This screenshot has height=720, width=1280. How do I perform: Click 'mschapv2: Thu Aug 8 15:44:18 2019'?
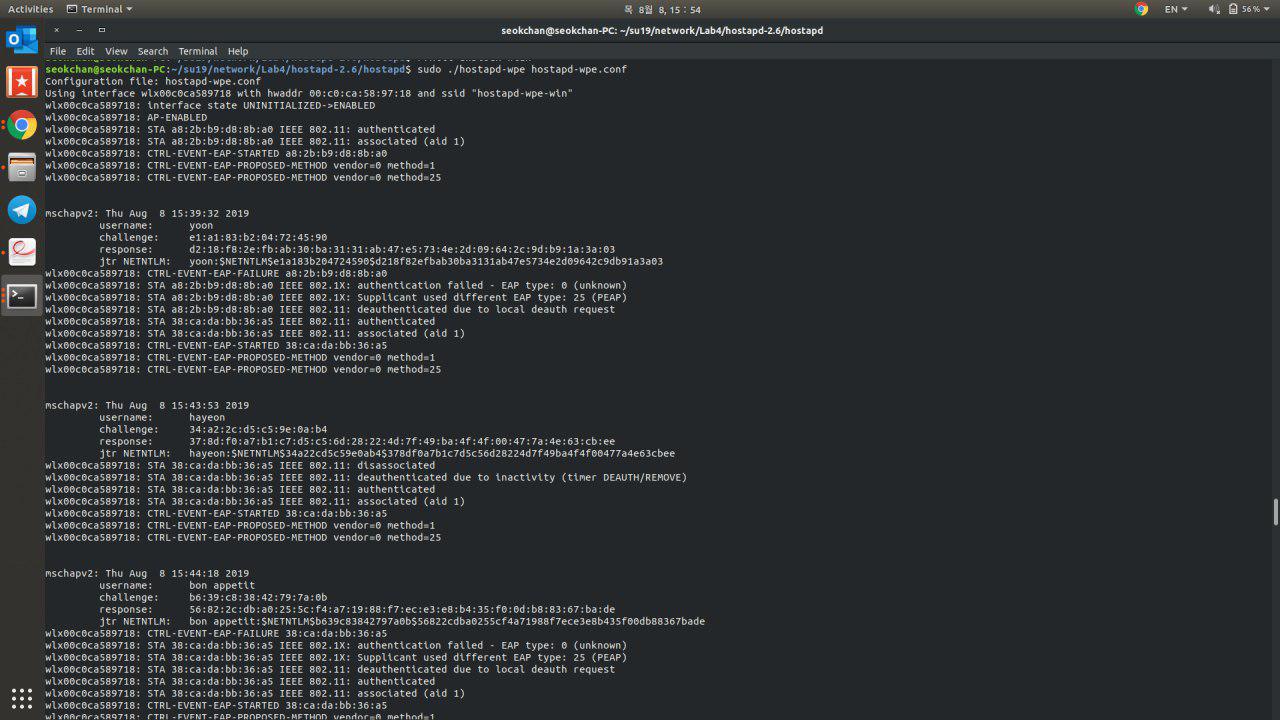147,573
